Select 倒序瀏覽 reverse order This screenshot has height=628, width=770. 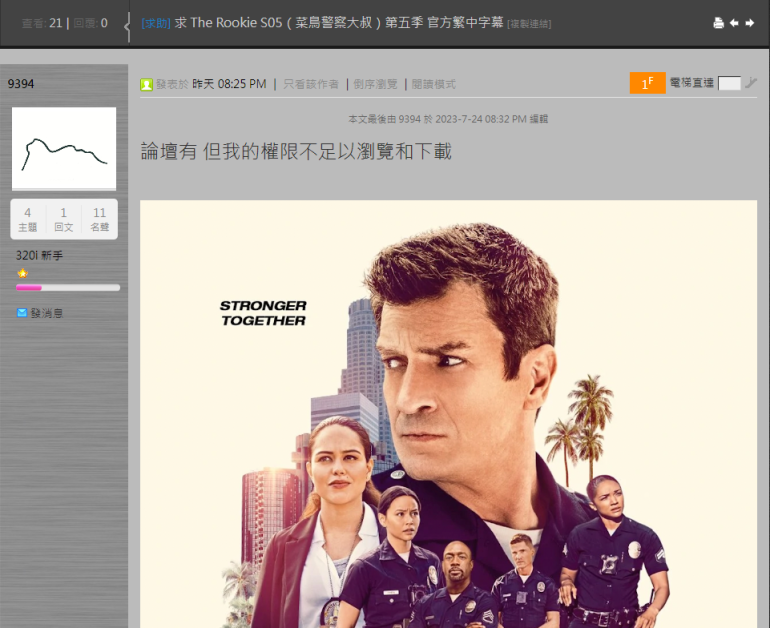pos(375,84)
